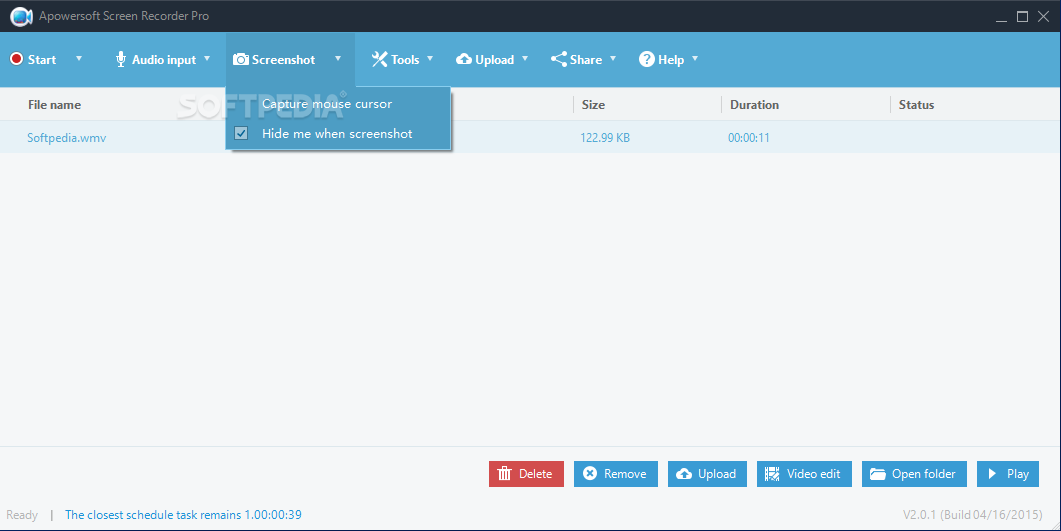Open the toolbar Upload dropdown arrow
The image size is (1061, 531).
coord(524,59)
